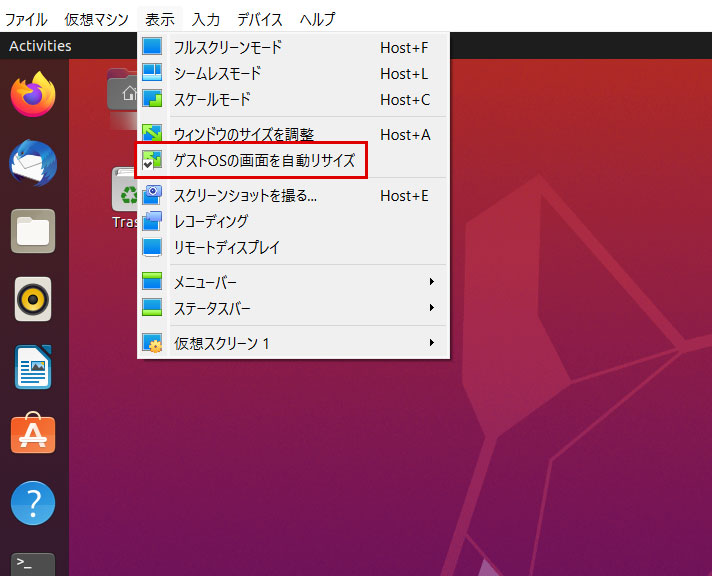This screenshot has height=576, width=712.
Task: Open the 入力 menu
Action: [x=206, y=20]
